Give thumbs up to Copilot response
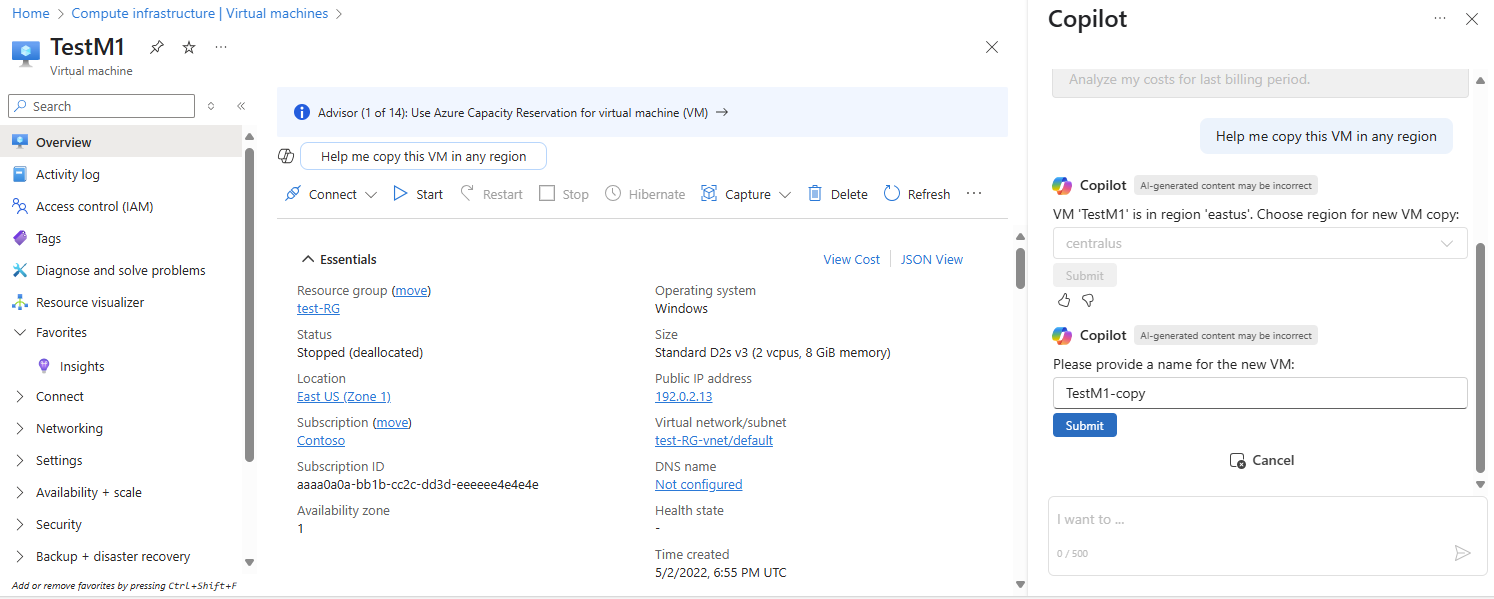Screen dimensions: 1494x599 1063,300
